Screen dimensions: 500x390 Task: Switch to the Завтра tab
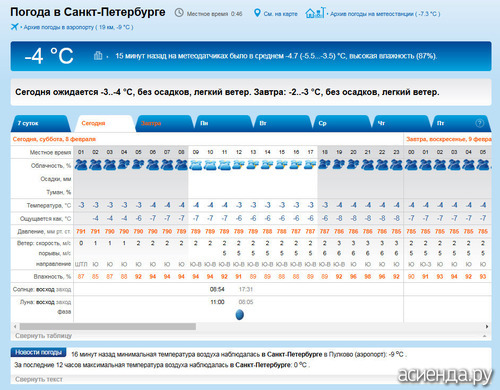pyautogui.click(x=163, y=123)
